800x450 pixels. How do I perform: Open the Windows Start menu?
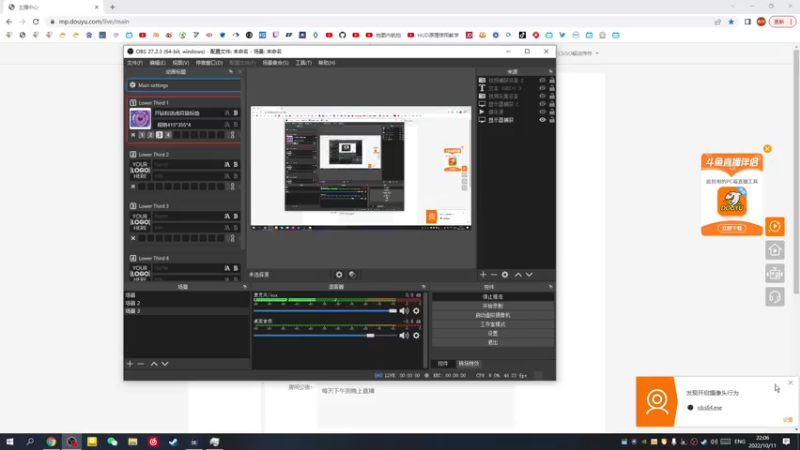(x=10, y=442)
